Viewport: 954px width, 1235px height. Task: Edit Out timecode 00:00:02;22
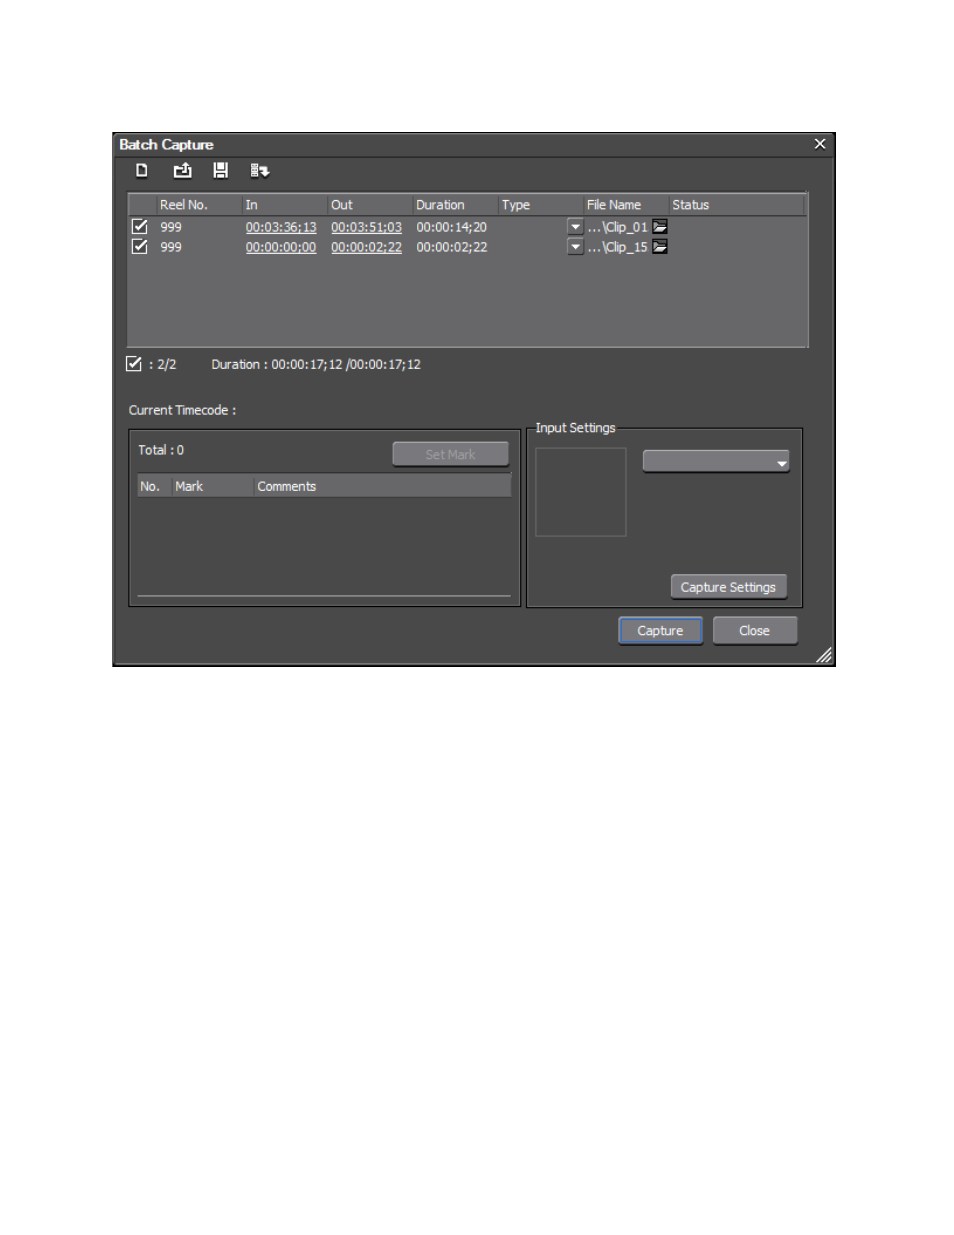tap(366, 247)
